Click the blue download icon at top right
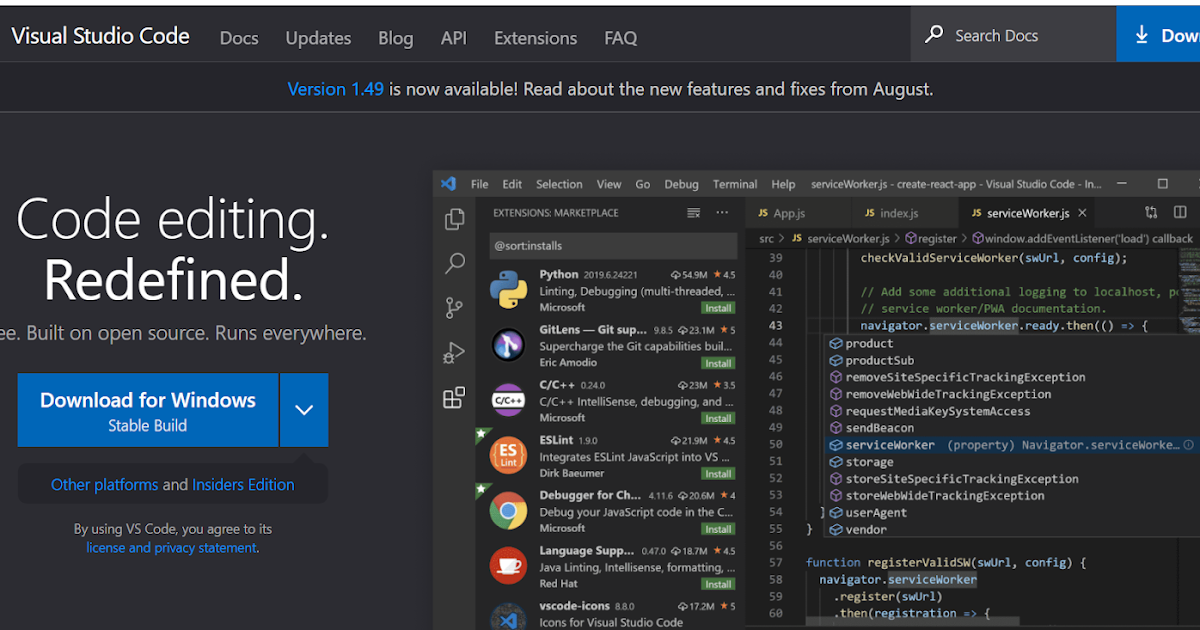This screenshot has width=1200, height=630. 1141,33
